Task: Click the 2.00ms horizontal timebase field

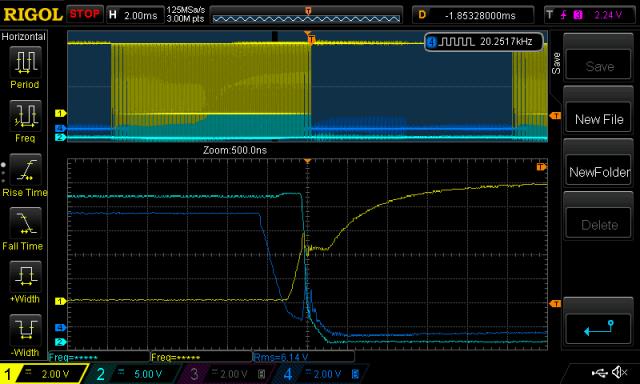Action: (x=135, y=15)
